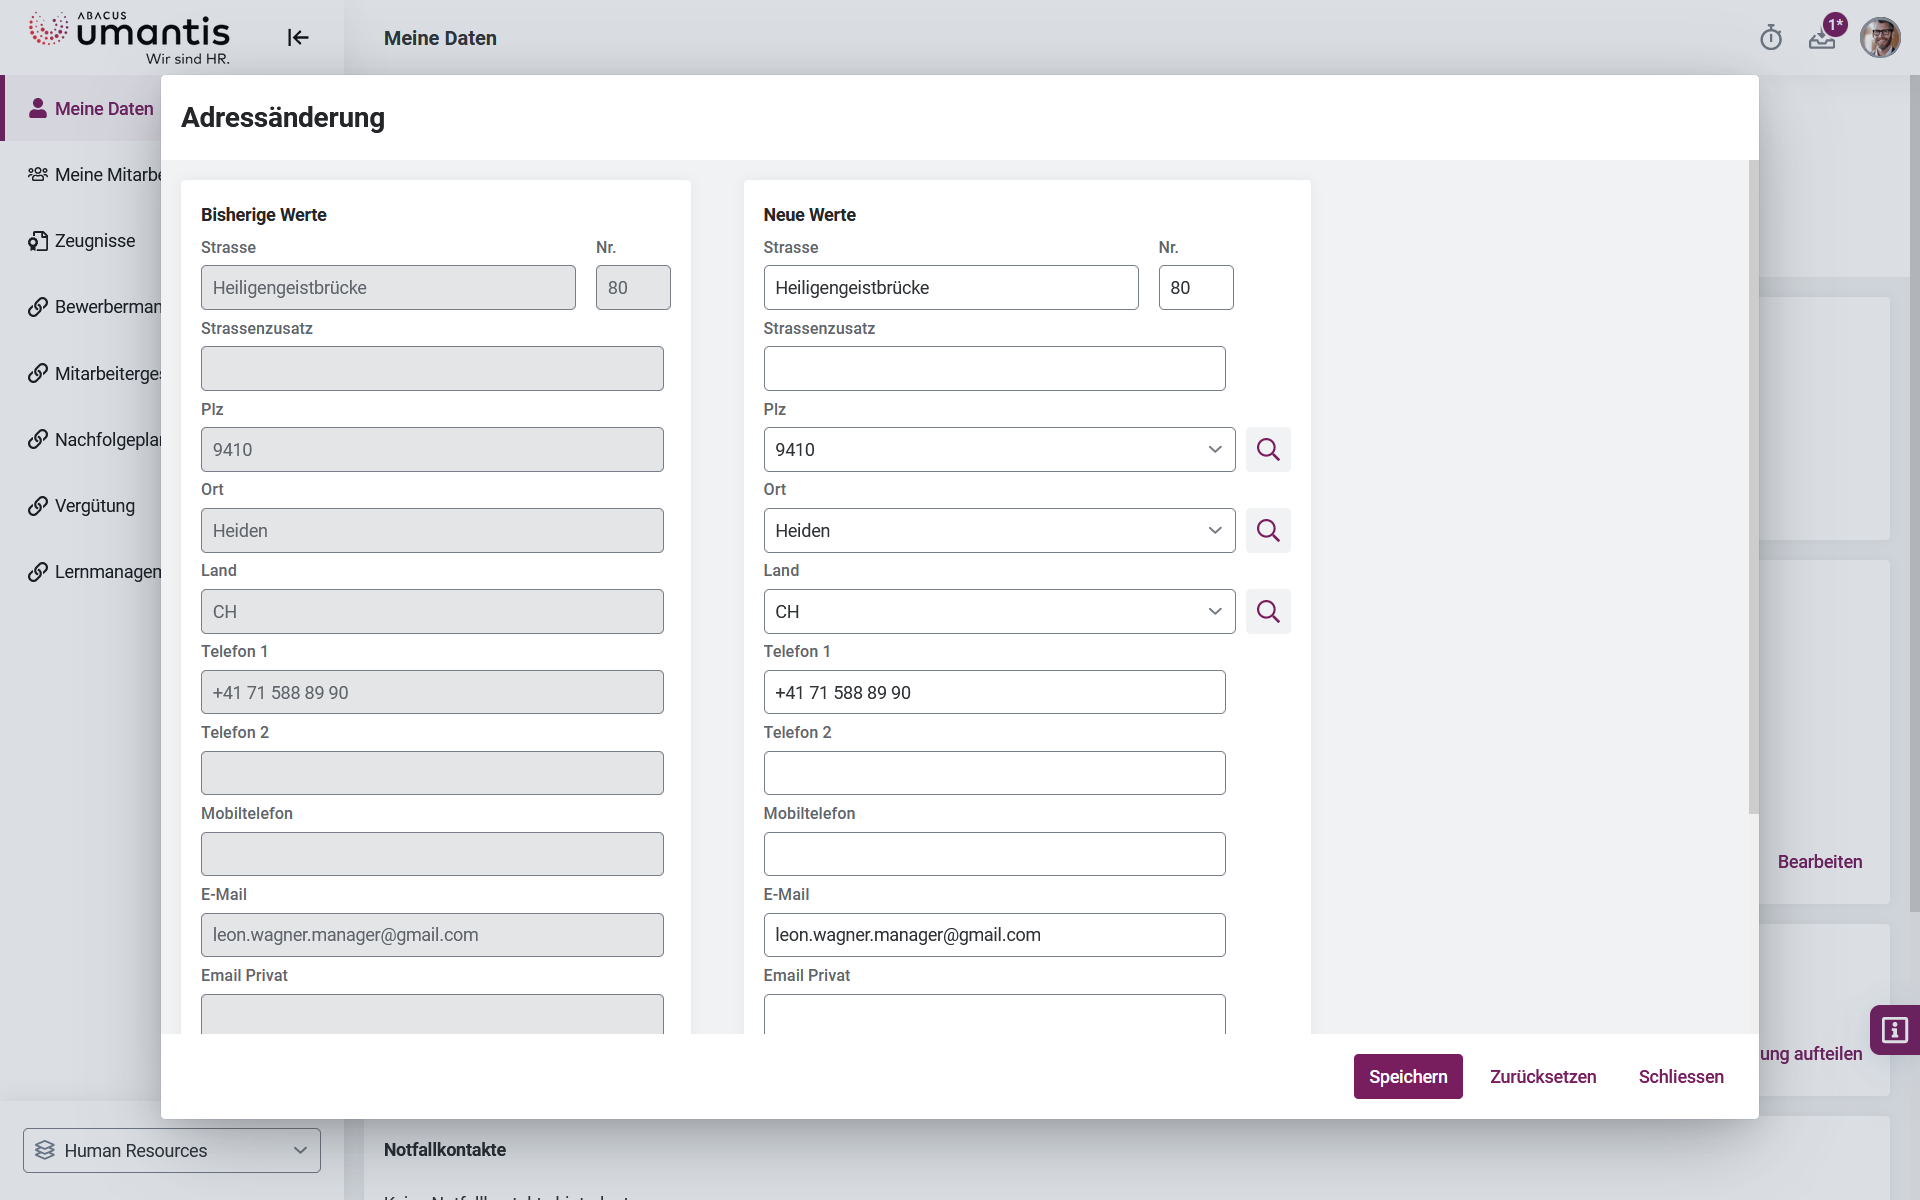Viewport: 1920px width, 1200px height.
Task: Open the inbox notifications icon
Action: click(x=1822, y=38)
